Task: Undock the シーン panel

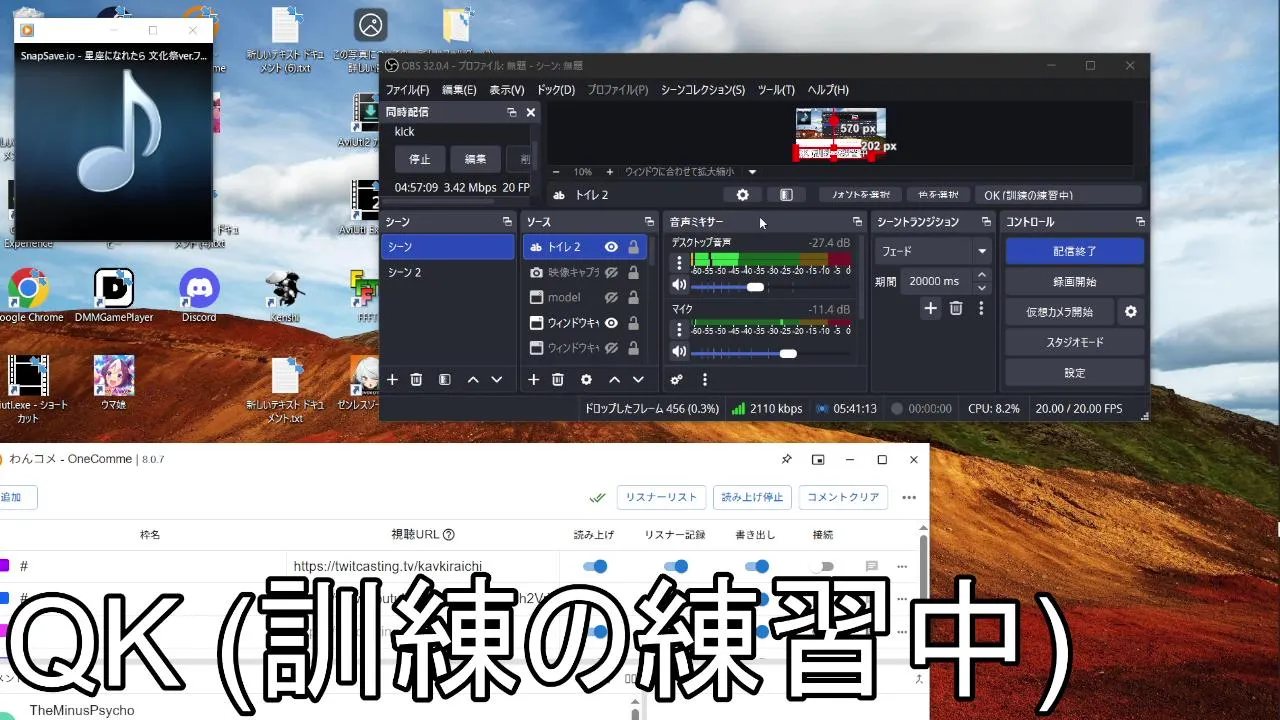Action: tap(507, 222)
